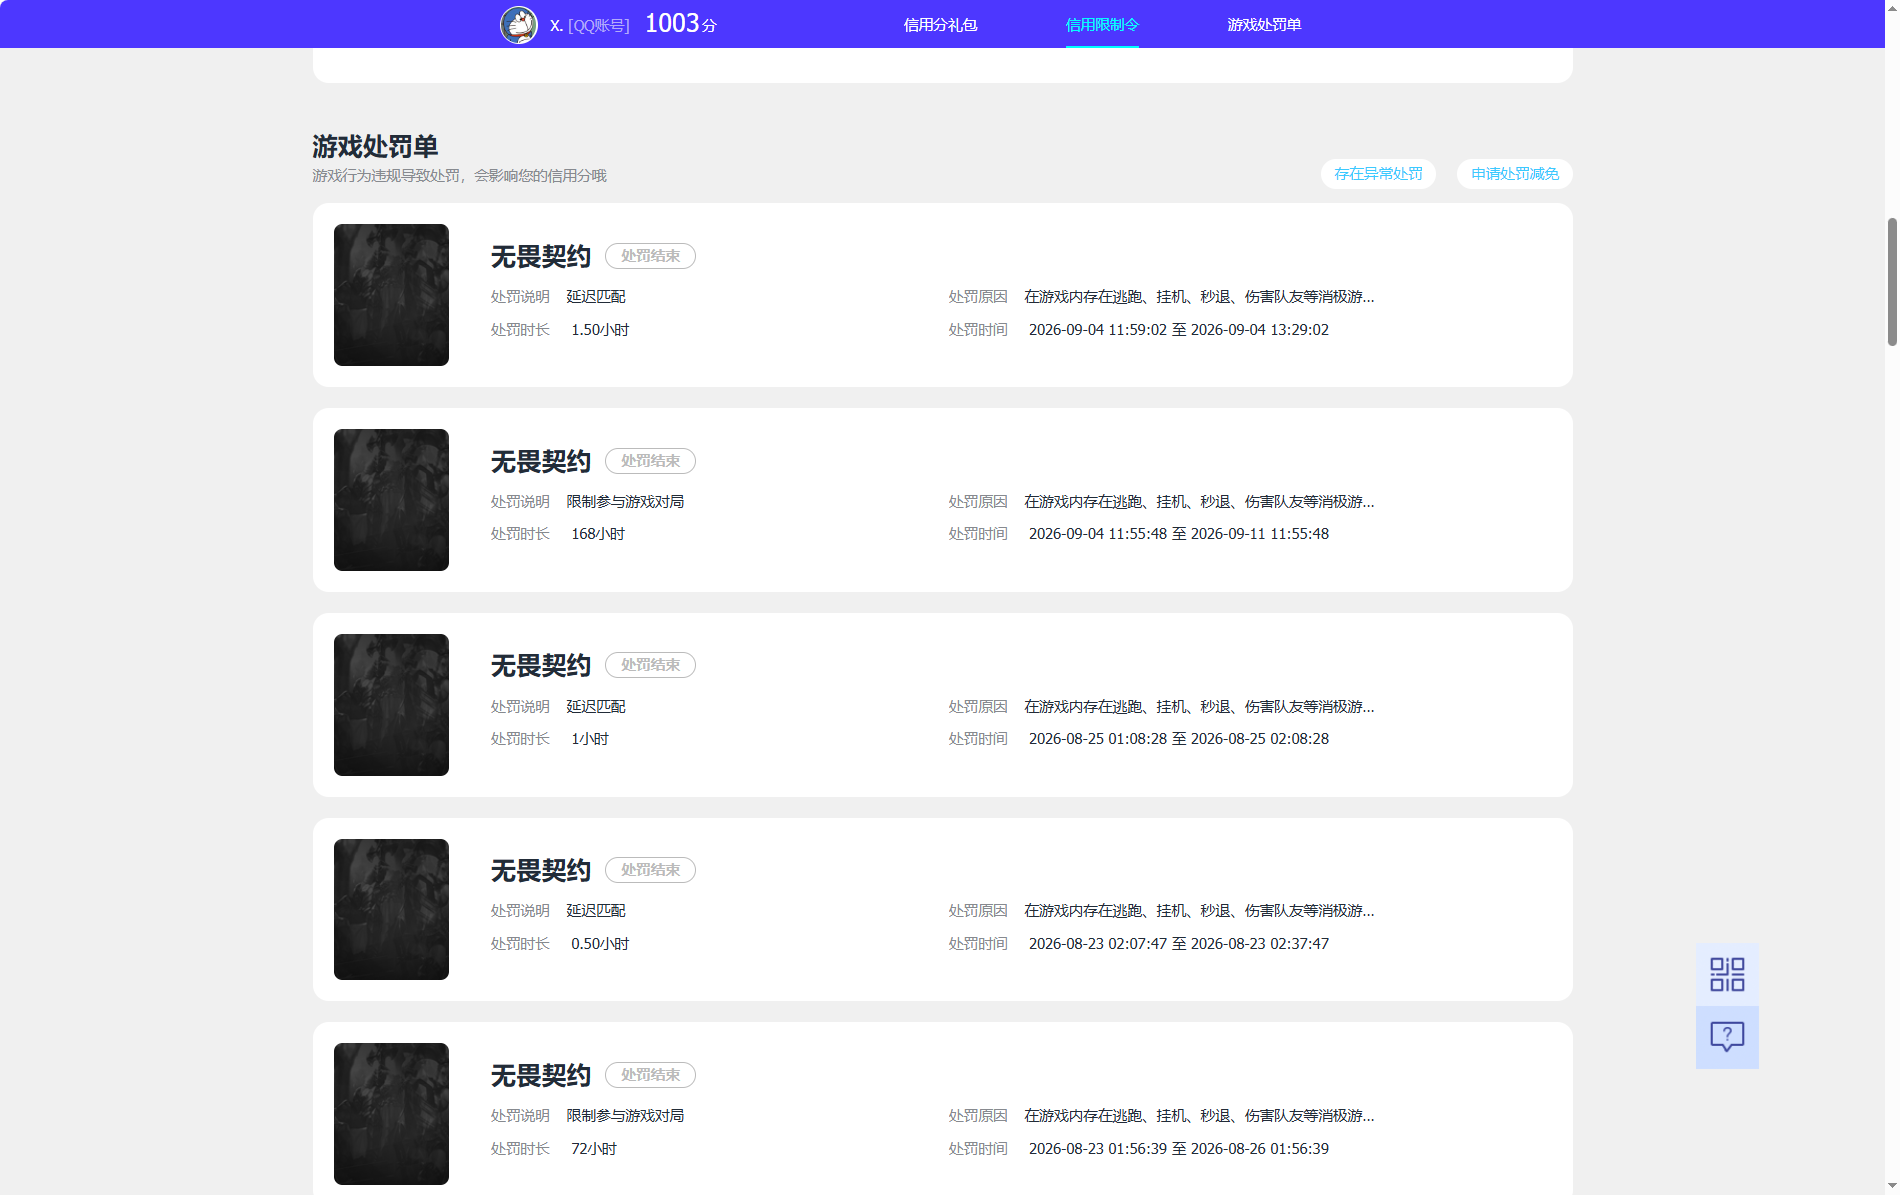This screenshot has height=1195, width=1900.
Task: Click the page vertical scrollbar thumb
Action: 1892,281
